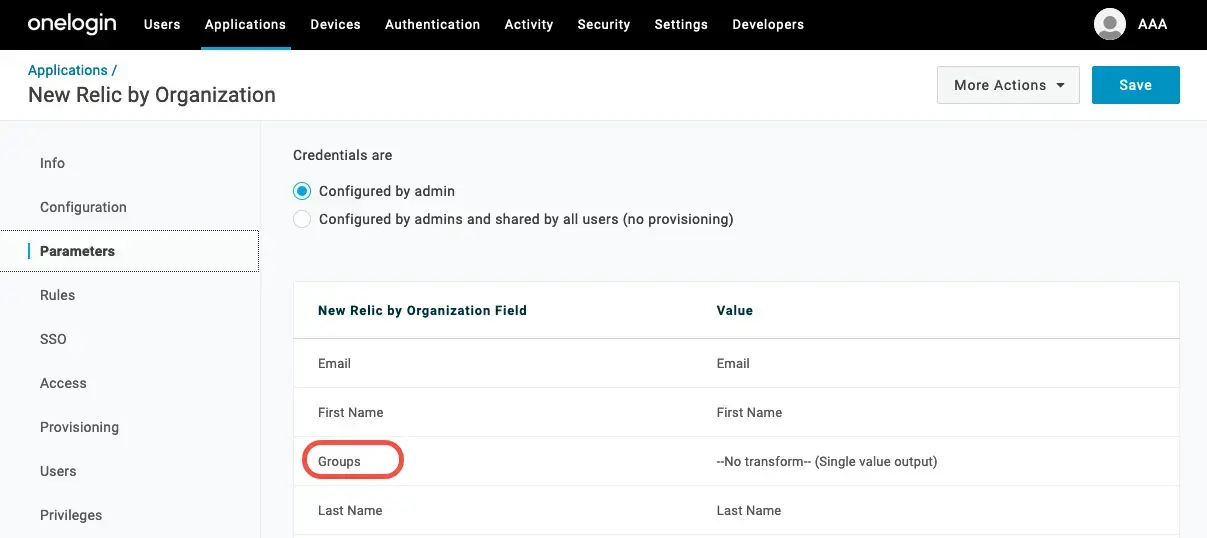Viewport: 1207px width, 538px height.
Task: Click the Email field row
Action: [334, 363]
